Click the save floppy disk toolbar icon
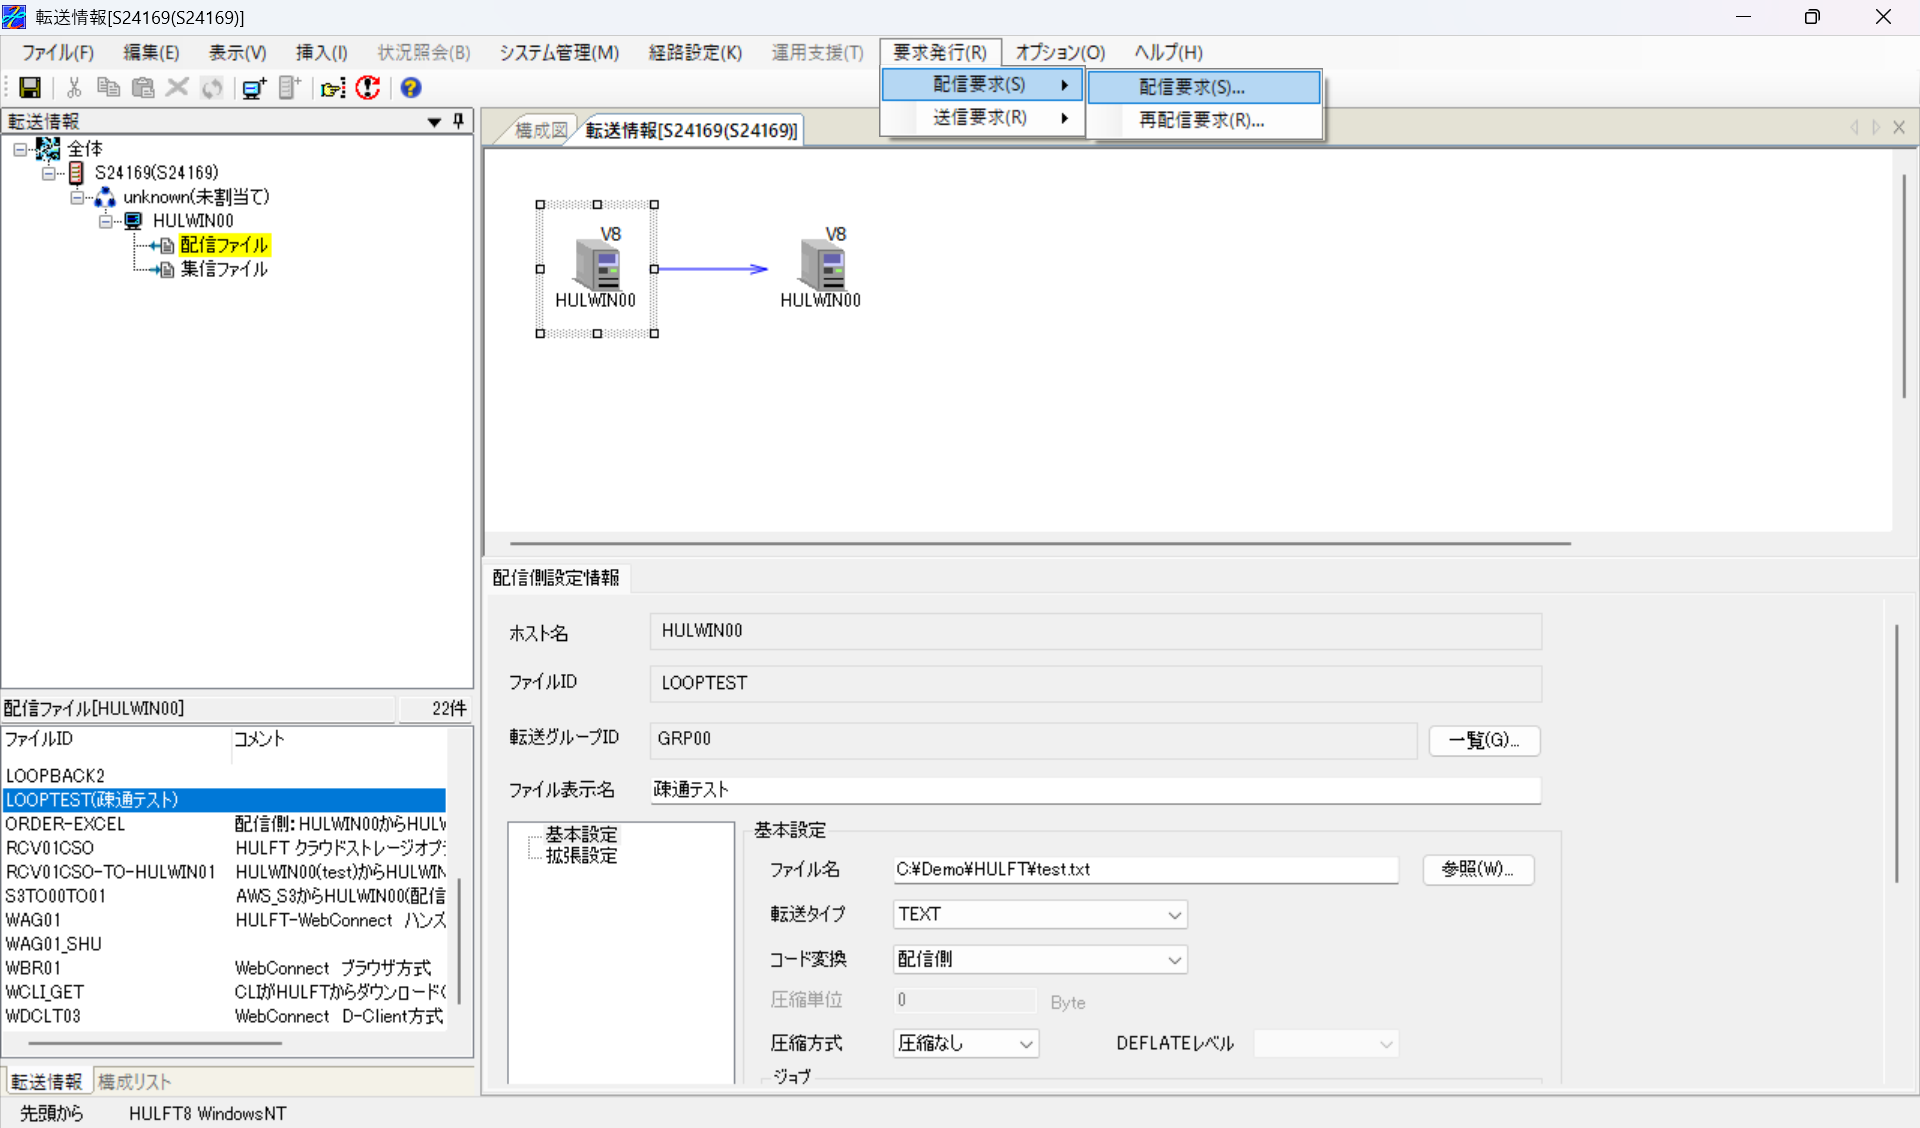This screenshot has height=1128, width=1920. pyautogui.click(x=30, y=88)
